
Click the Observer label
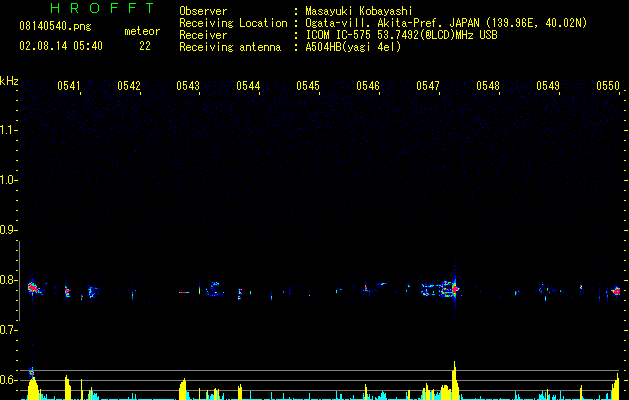click(x=203, y=11)
